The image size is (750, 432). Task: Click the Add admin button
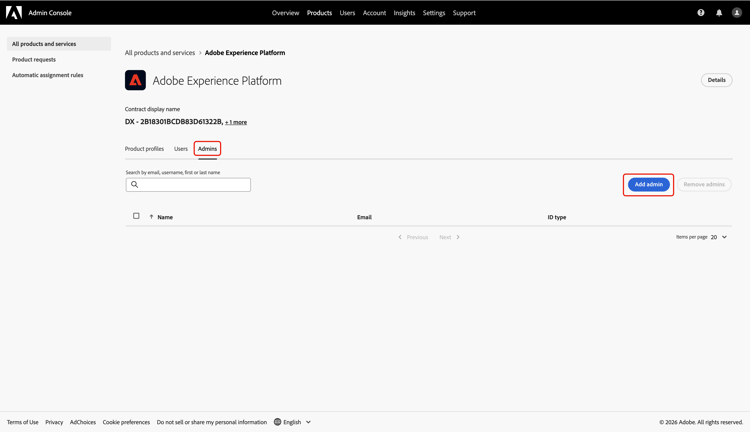coord(649,184)
